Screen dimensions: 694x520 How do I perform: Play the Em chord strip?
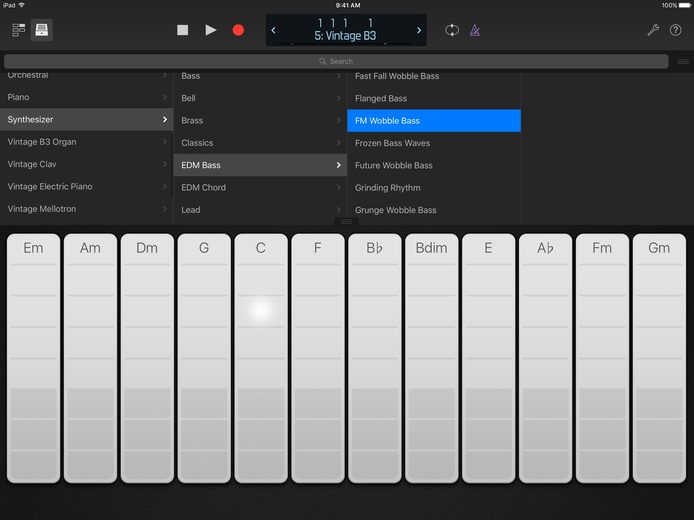[x=33, y=358]
